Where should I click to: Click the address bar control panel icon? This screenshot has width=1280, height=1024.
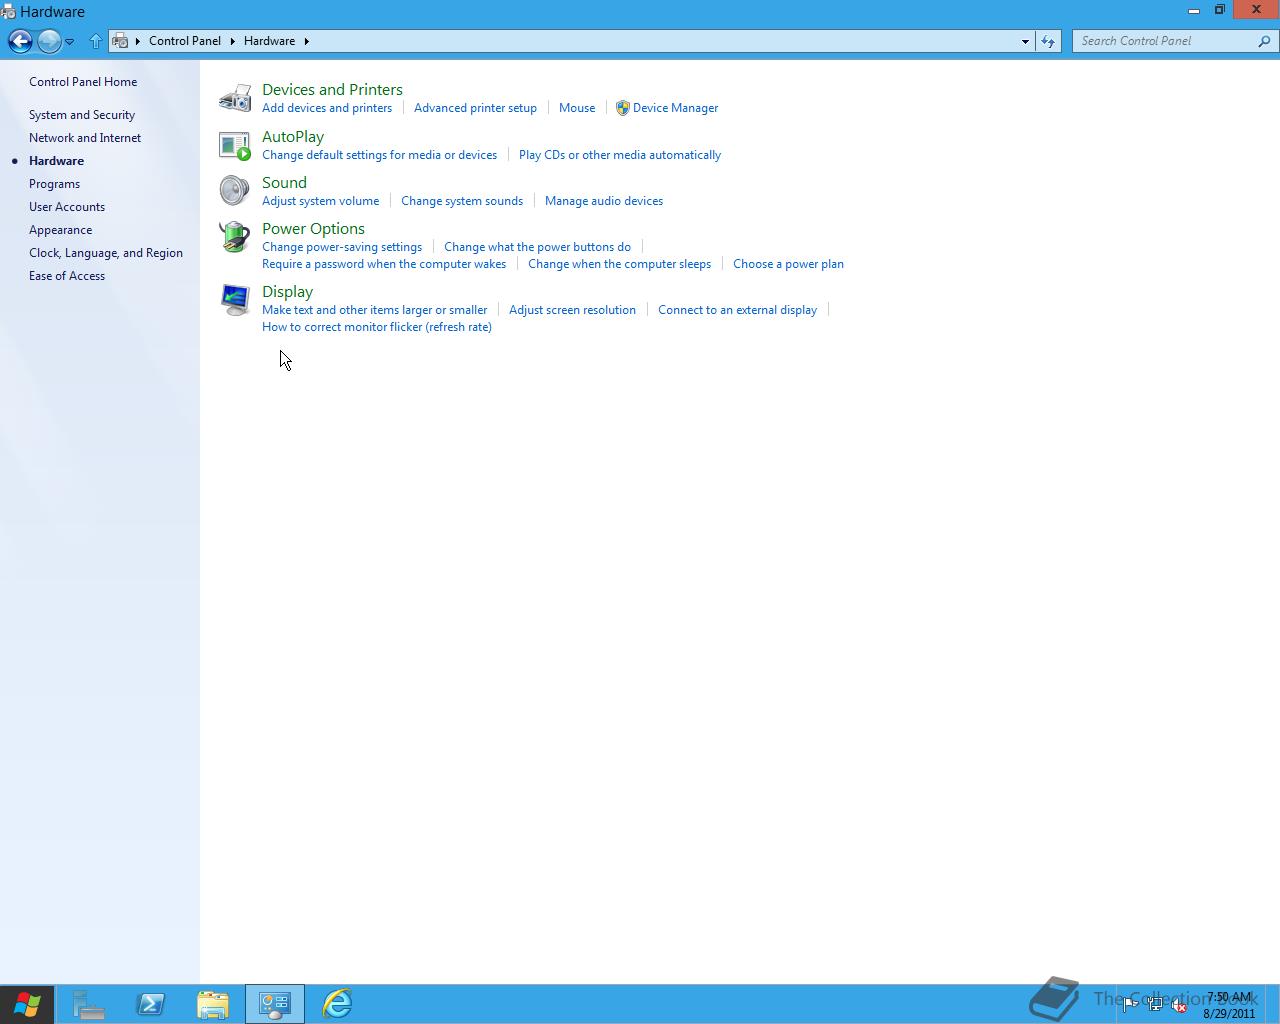click(121, 41)
